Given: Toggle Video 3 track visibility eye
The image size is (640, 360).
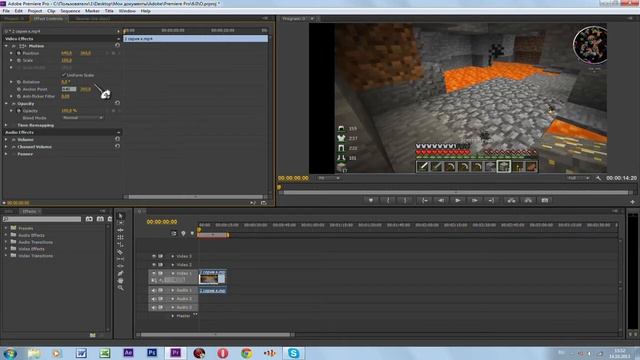Looking at the screenshot, I should [154, 256].
